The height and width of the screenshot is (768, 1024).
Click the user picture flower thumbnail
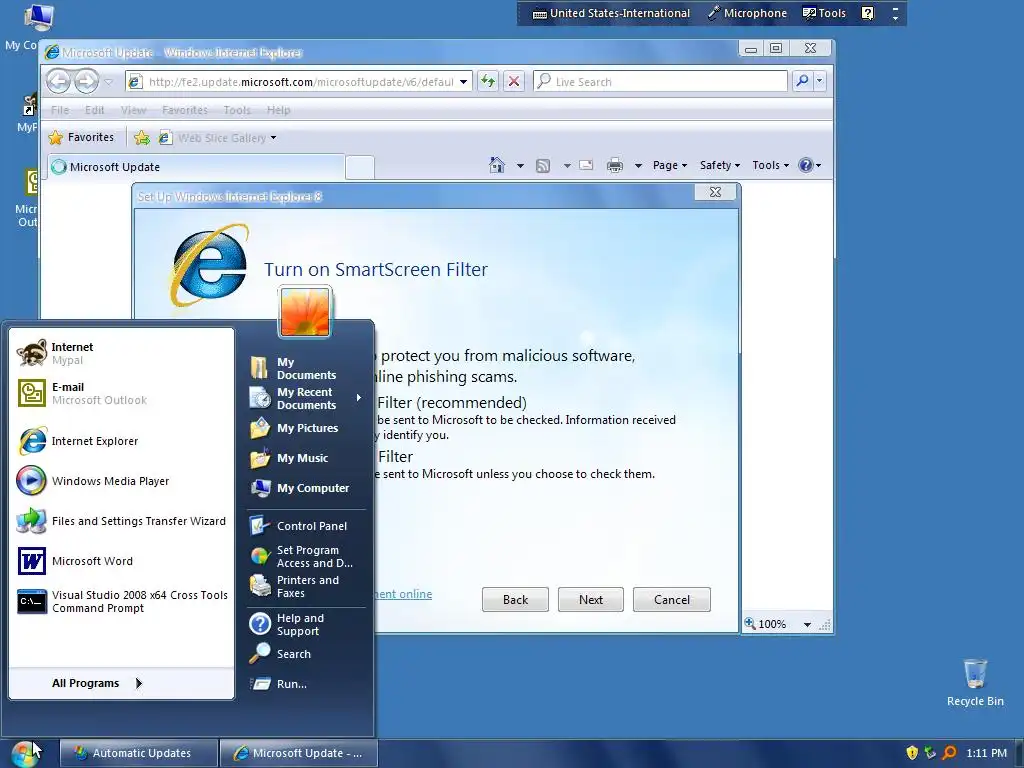point(305,312)
